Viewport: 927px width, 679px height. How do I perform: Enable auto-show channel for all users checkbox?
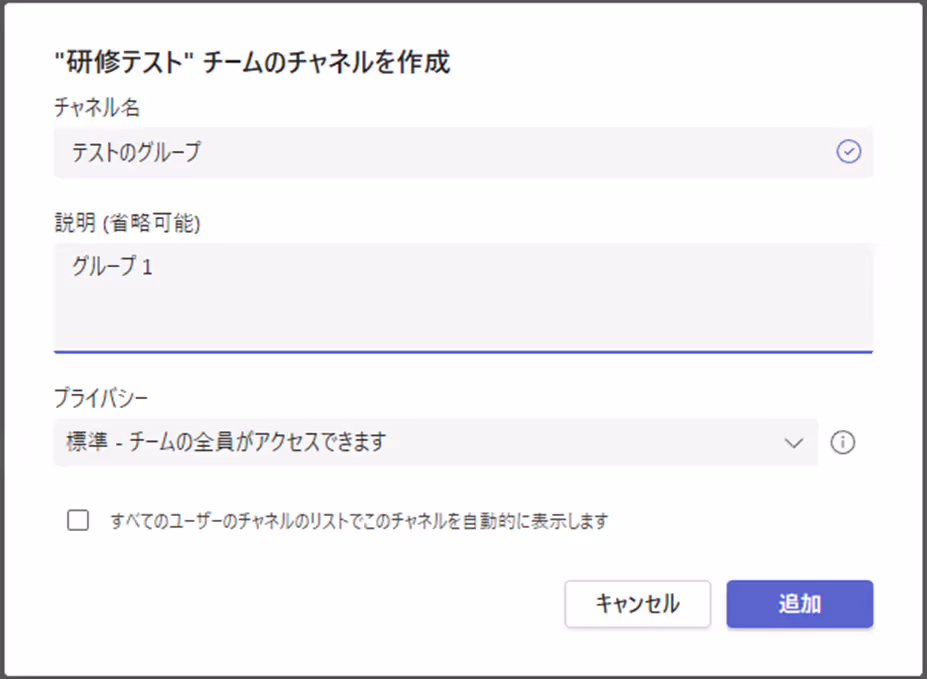[x=78, y=521]
